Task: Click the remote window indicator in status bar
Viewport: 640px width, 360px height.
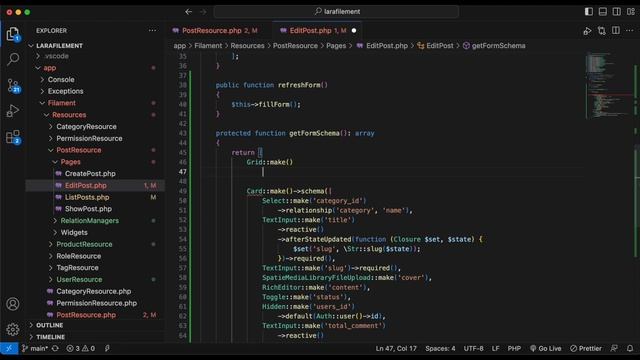Action: tap(9, 348)
